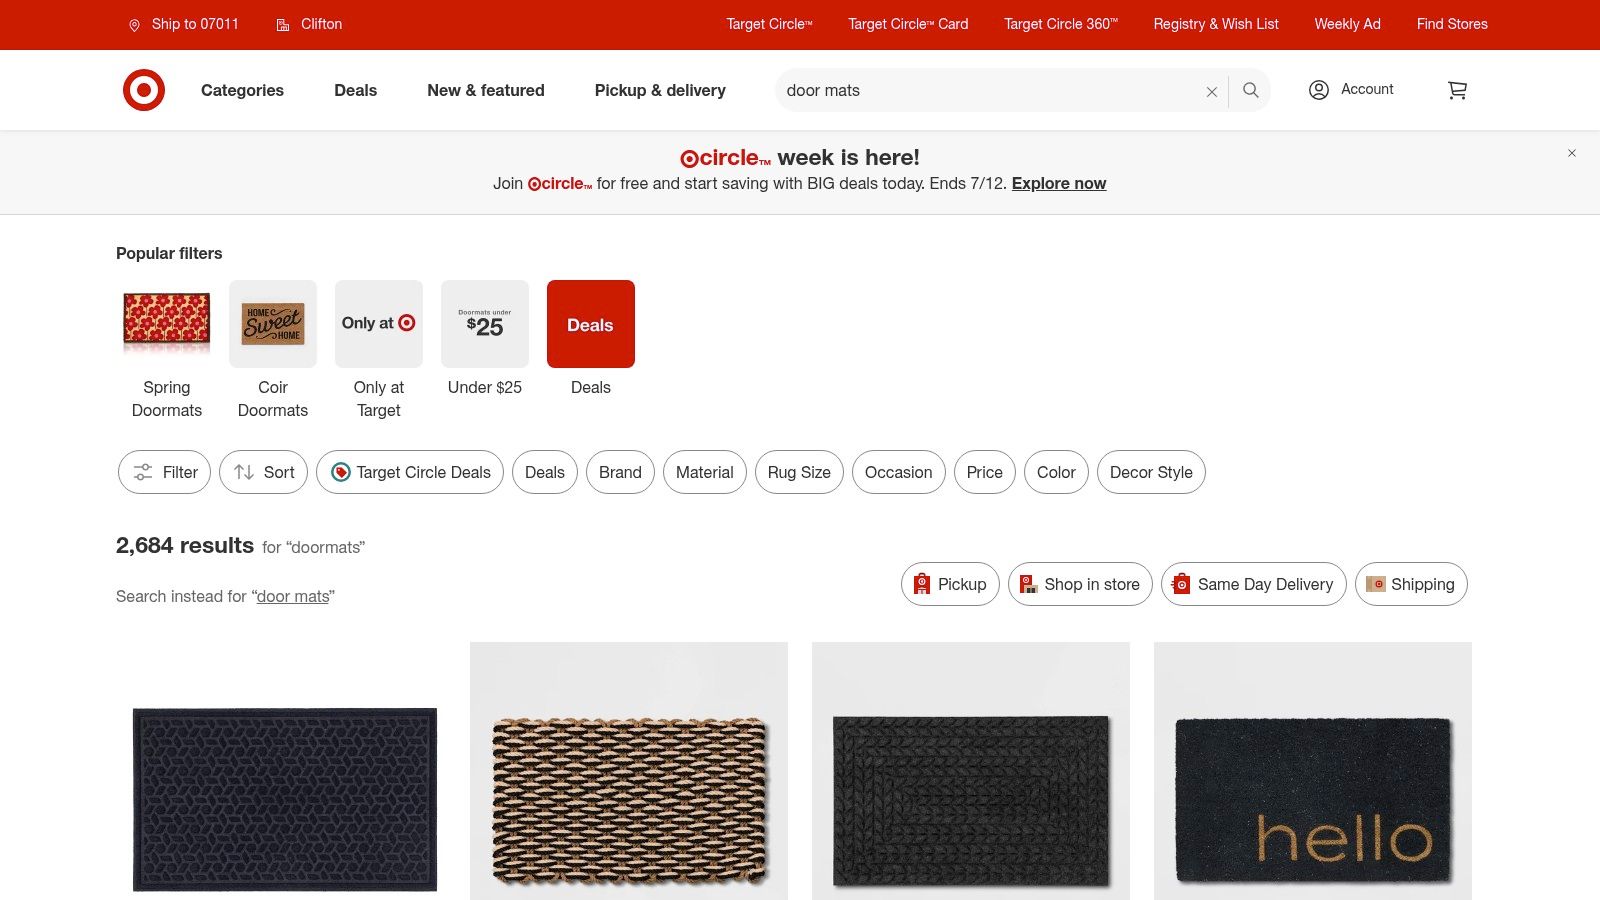Click the Target bullseye logo
This screenshot has width=1600, height=900.
coord(144,90)
